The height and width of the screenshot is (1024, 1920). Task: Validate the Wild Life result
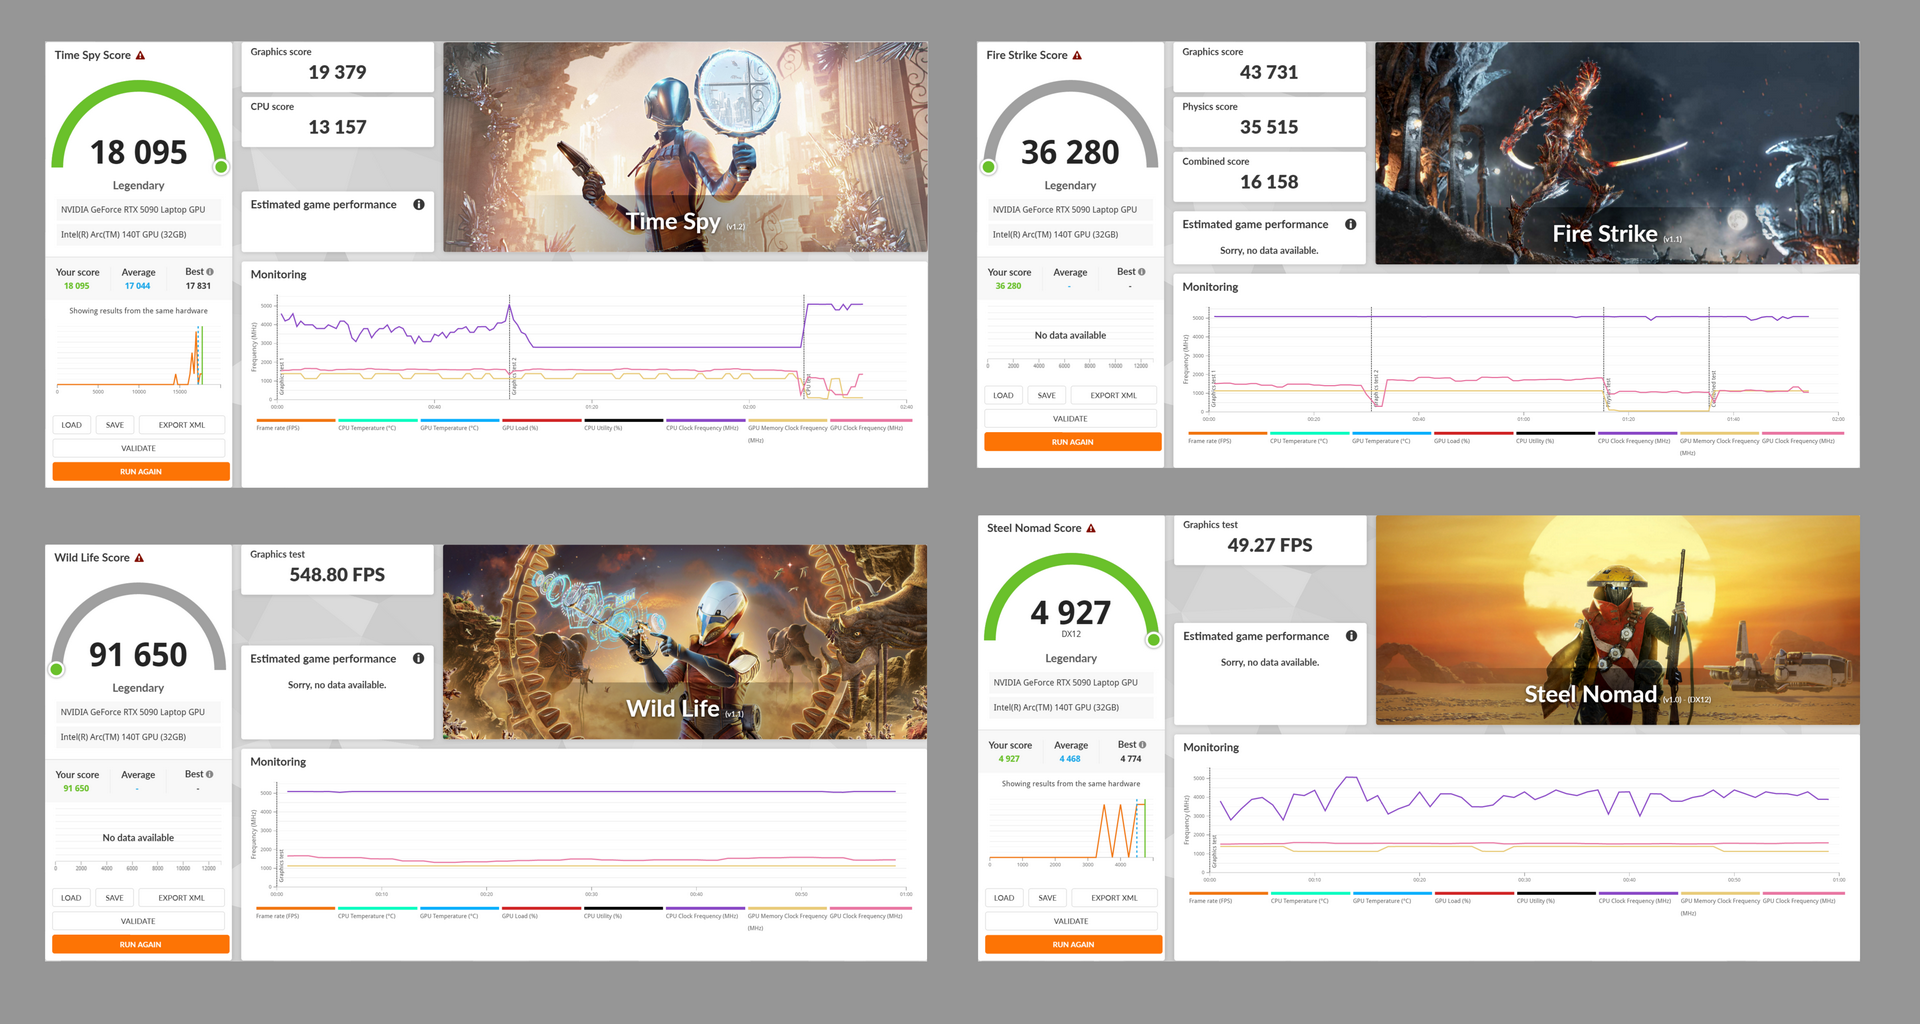click(x=139, y=922)
